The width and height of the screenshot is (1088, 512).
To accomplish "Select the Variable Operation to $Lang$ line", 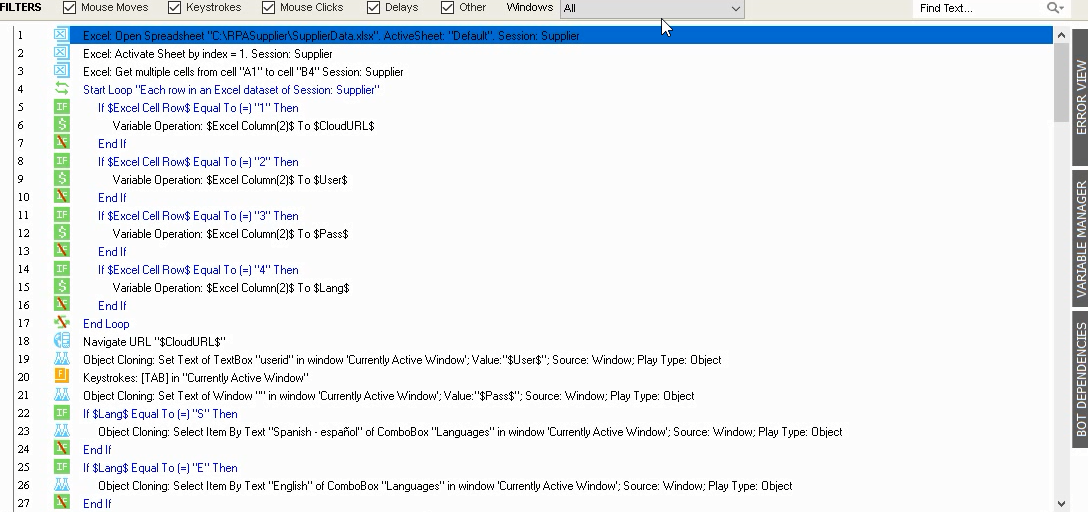I will tap(230, 288).
